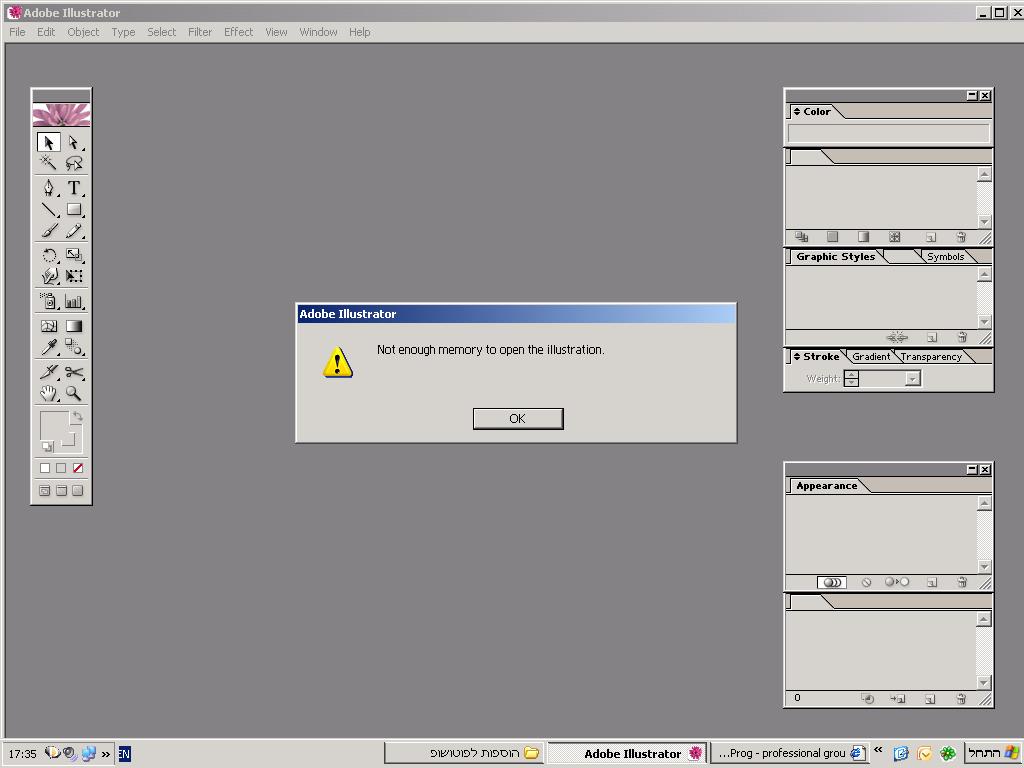The image size is (1024, 768).
Task: Select the Hand tool
Action: [x=49, y=393]
